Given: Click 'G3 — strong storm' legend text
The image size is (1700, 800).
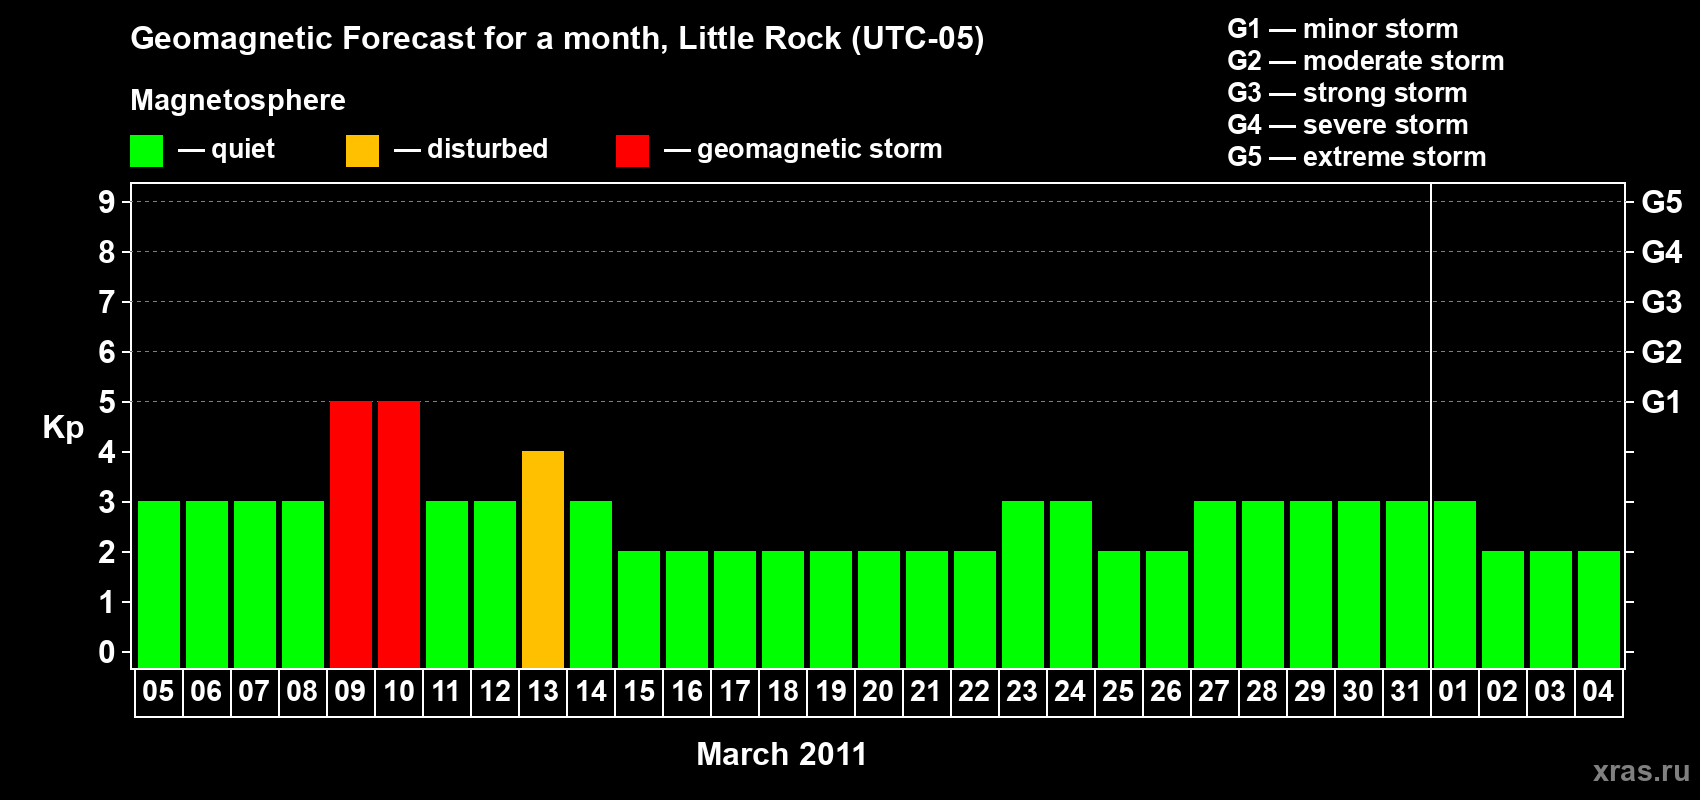Looking at the screenshot, I should [x=1347, y=93].
